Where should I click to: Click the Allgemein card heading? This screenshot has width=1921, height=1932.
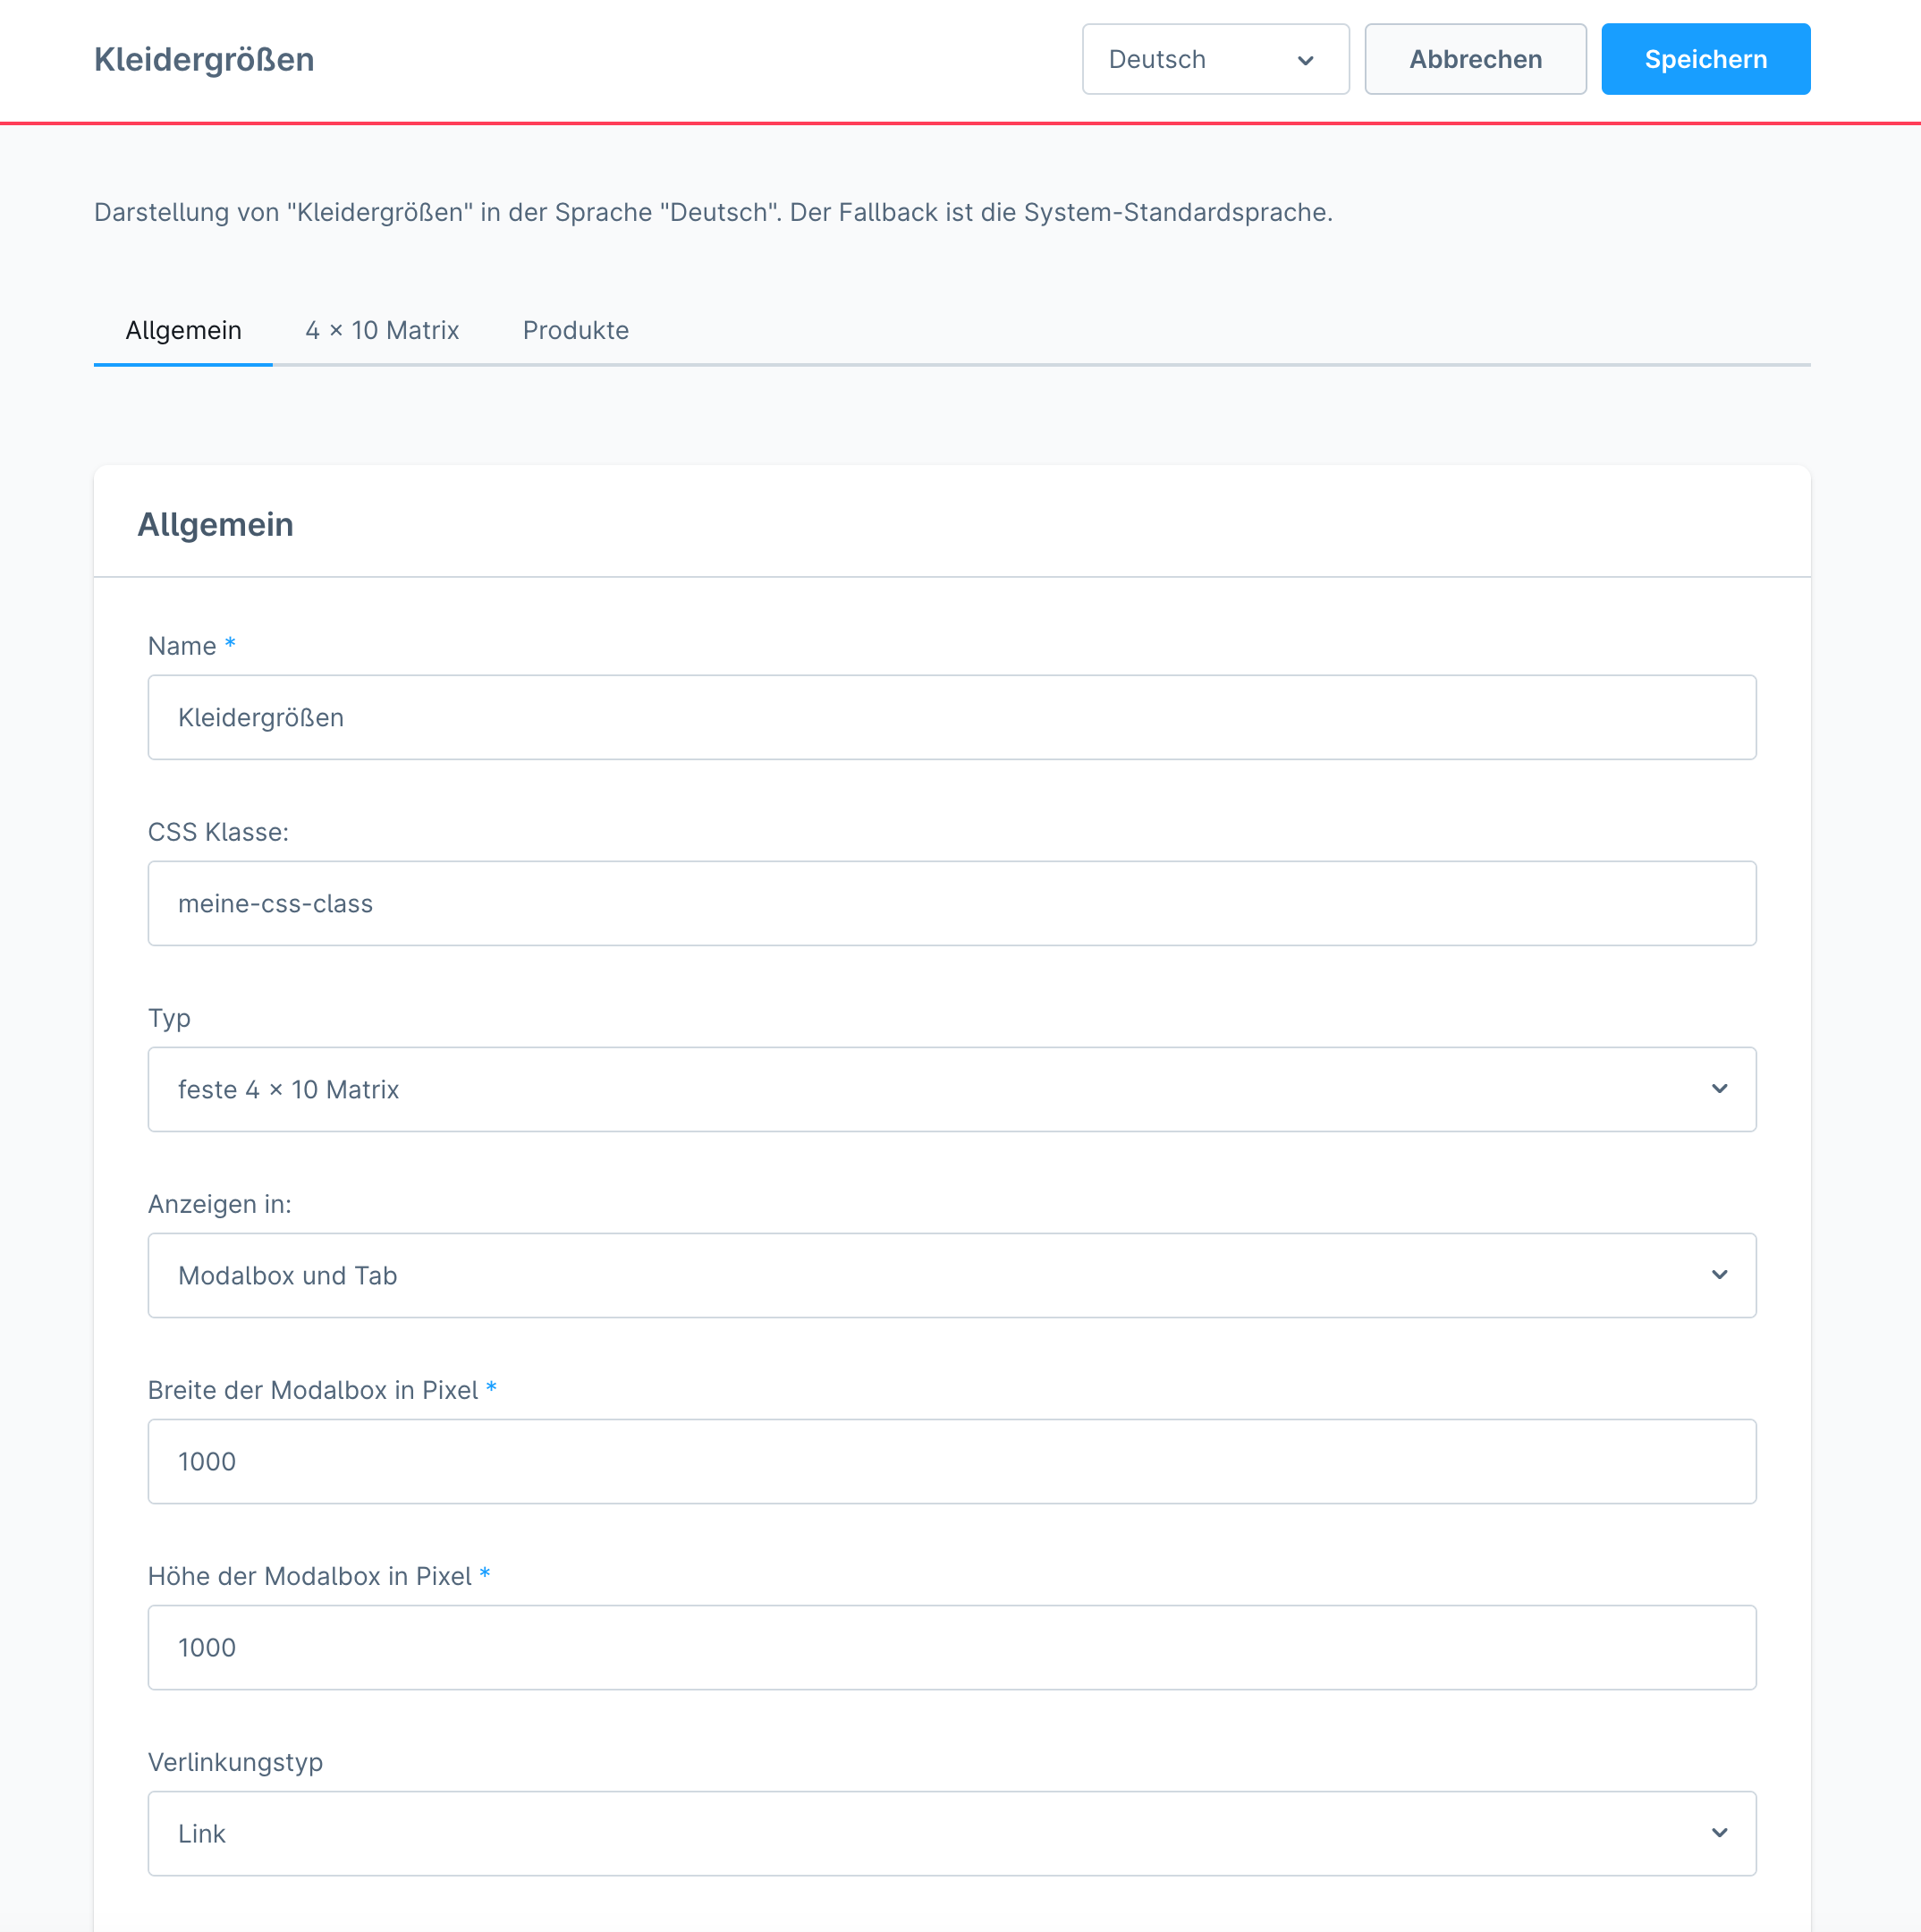215,525
